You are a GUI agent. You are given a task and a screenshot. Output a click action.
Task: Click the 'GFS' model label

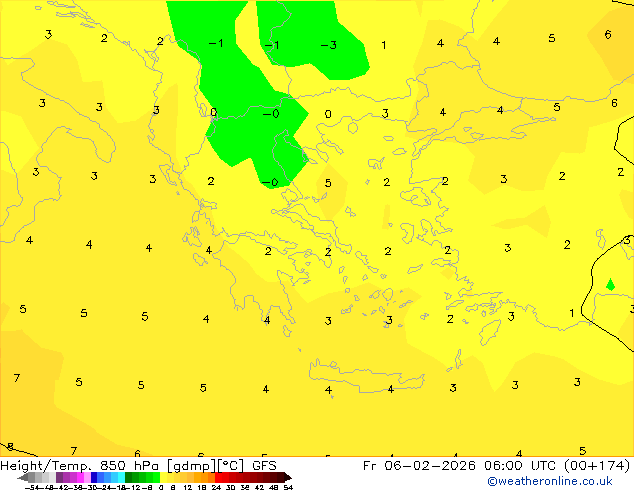click(x=264, y=466)
